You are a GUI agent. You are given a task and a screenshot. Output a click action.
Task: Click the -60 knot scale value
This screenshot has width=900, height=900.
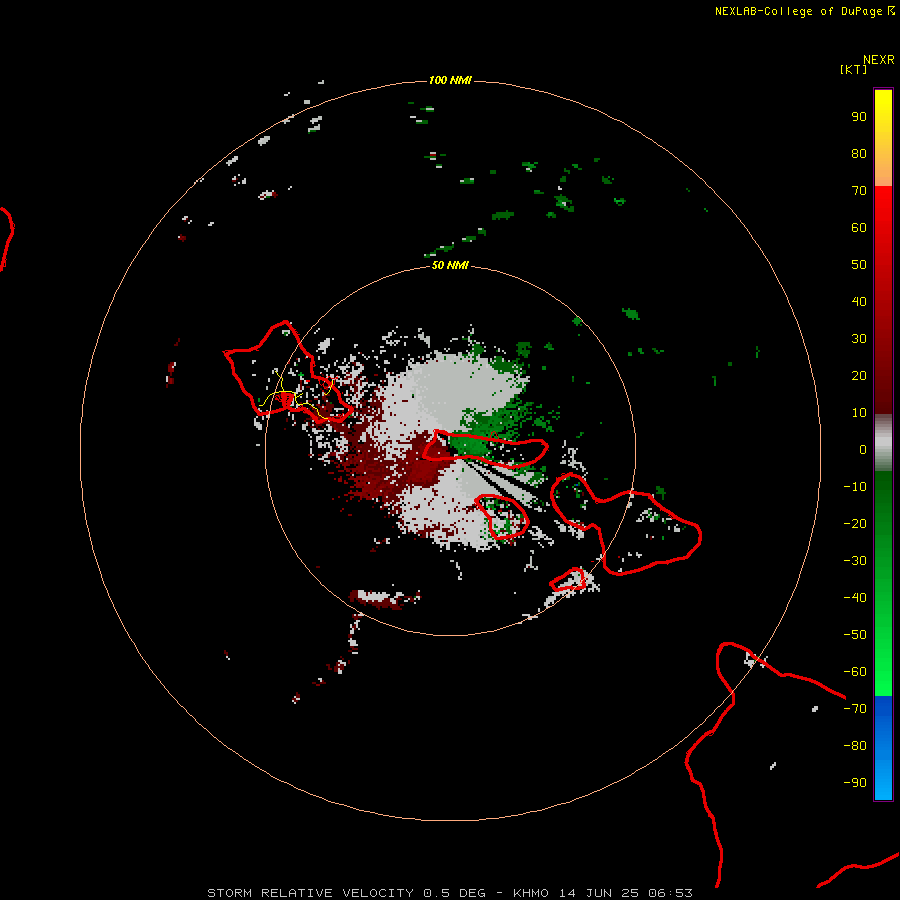[855, 672]
